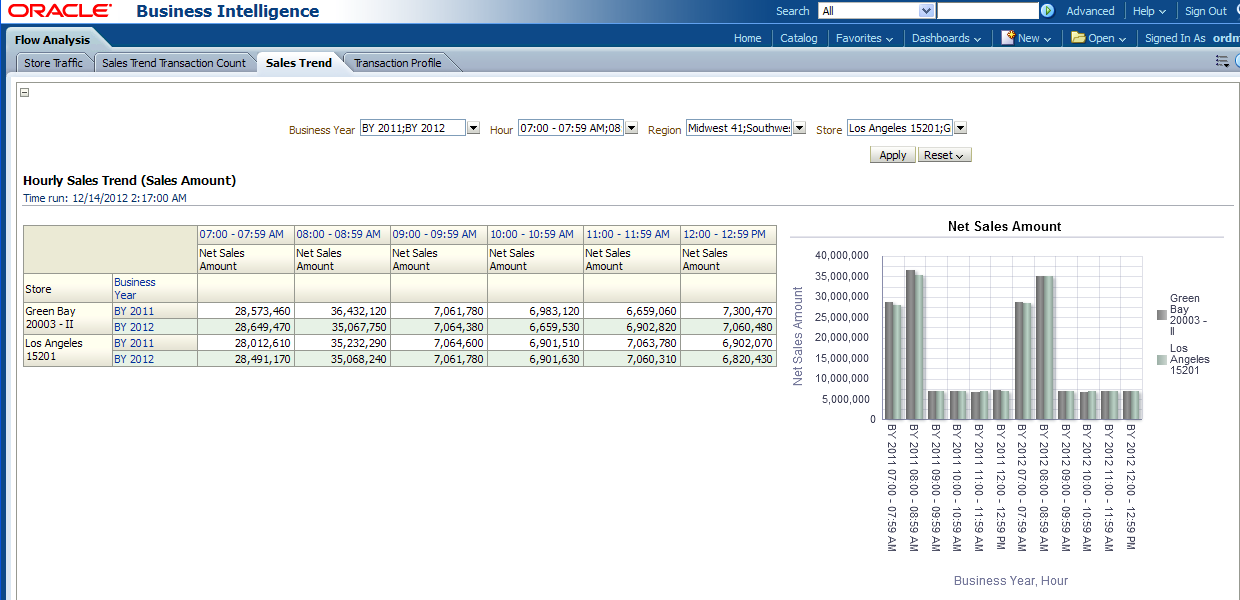The height and width of the screenshot is (600, 1240).
Task: Click the Reset button
Action: (x=944, y=155)
